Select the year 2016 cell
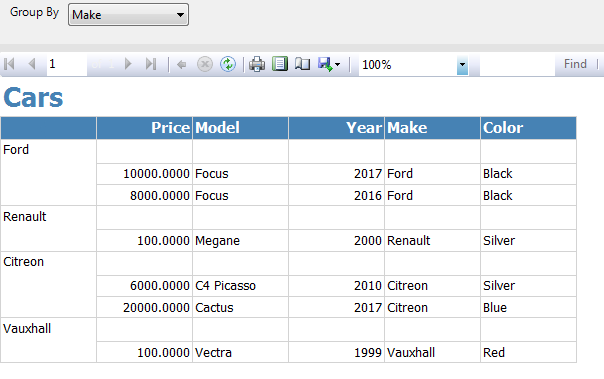The width and height of the screenshot is (604, 379). click(336, 196)
